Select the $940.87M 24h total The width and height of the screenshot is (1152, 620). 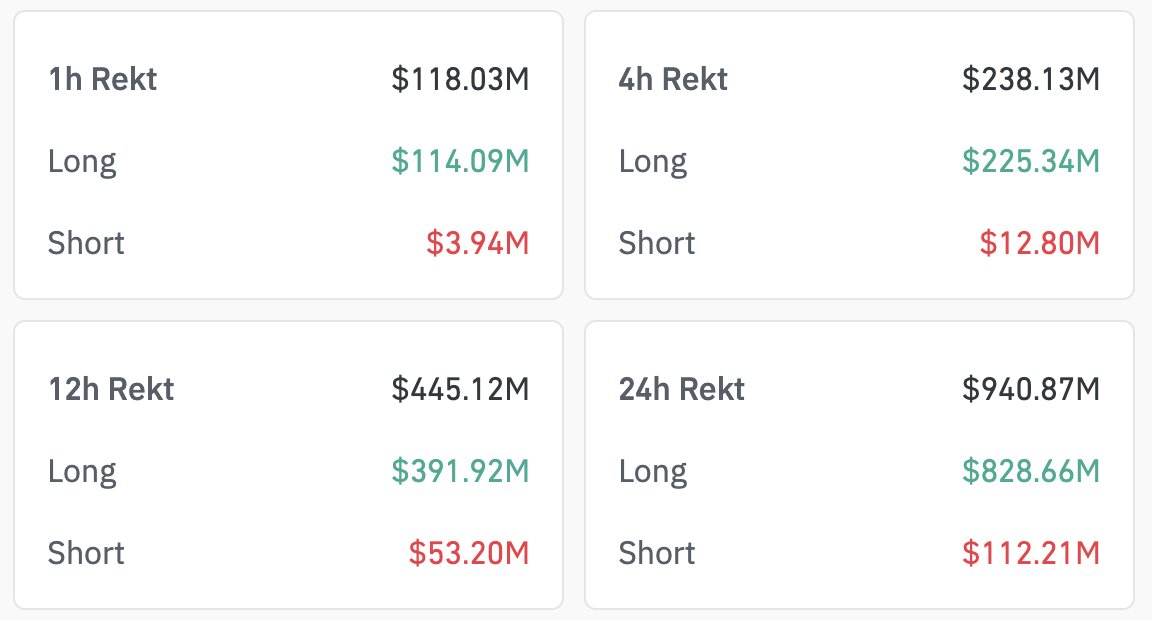1031,389
